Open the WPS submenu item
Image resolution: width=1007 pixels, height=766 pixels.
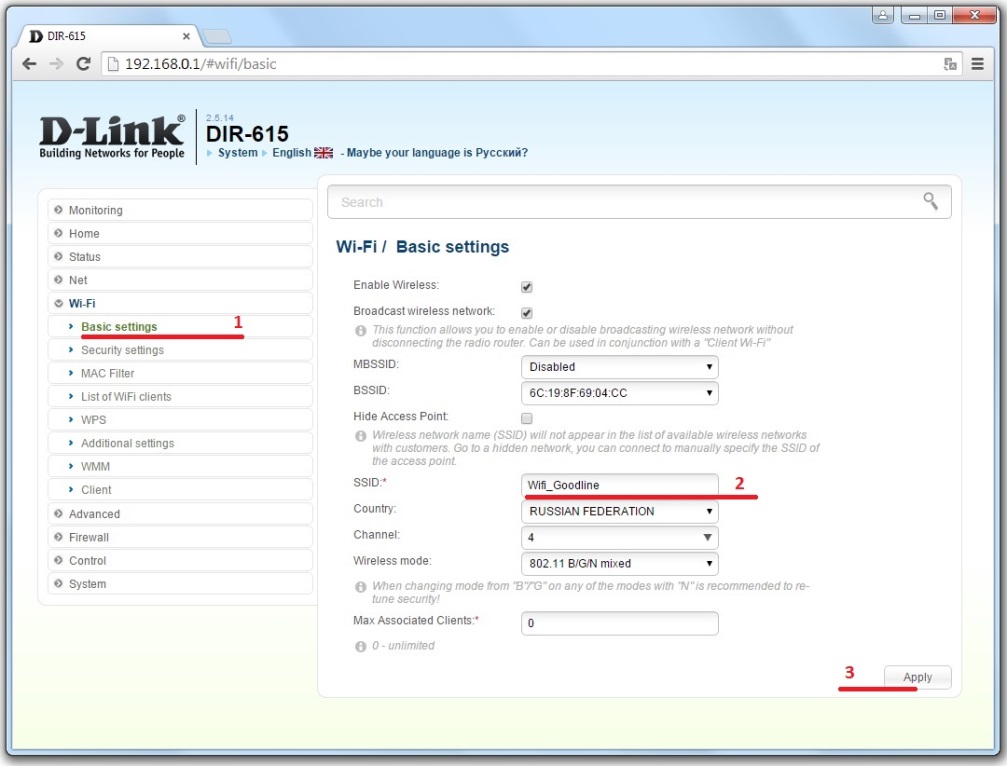point(180,420)
